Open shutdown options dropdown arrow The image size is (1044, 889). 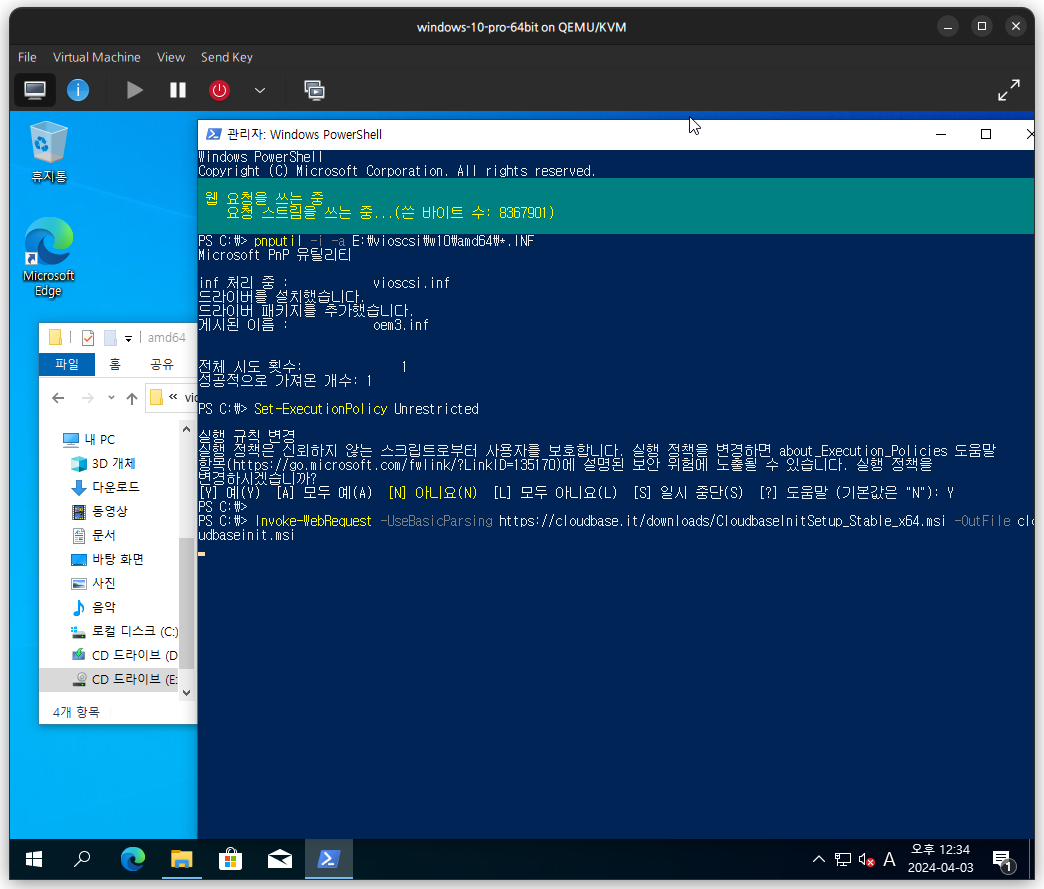pos(260,90)
